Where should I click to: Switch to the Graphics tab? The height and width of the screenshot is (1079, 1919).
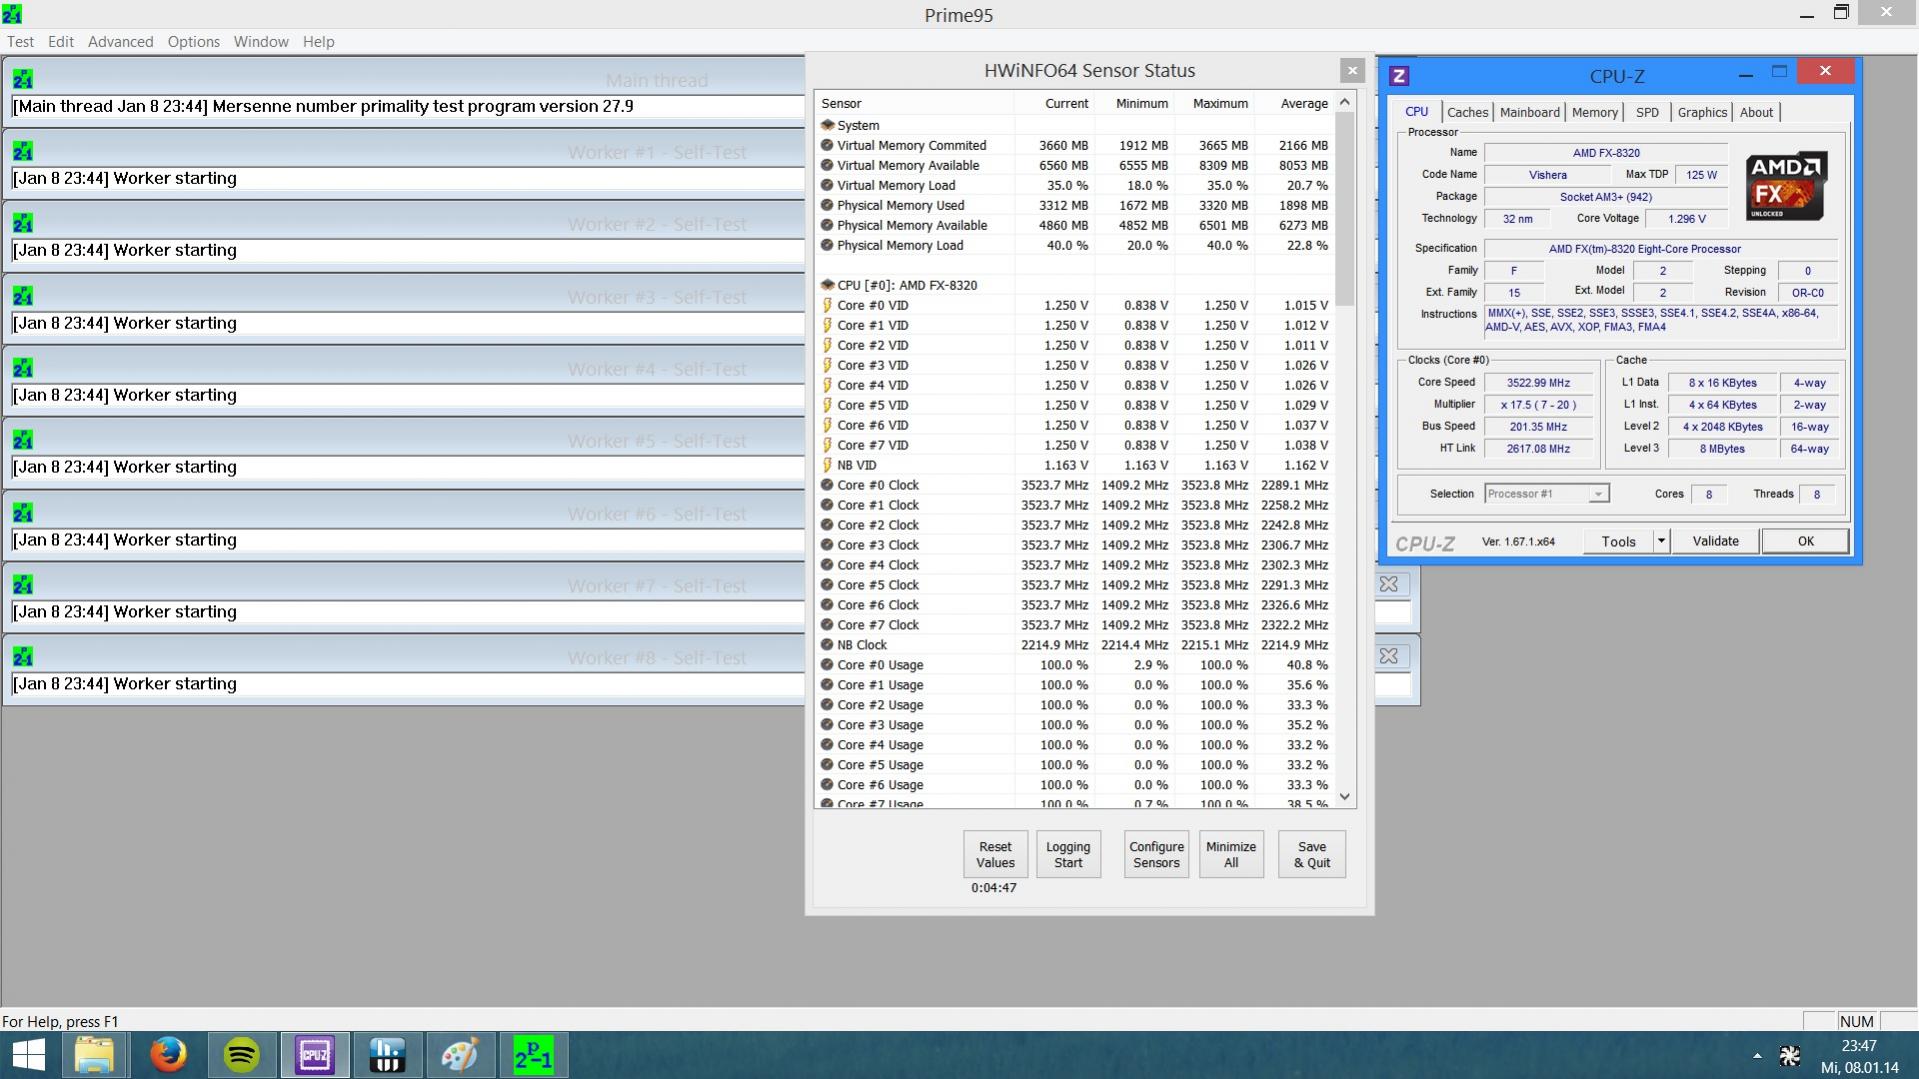(1702, 113)
